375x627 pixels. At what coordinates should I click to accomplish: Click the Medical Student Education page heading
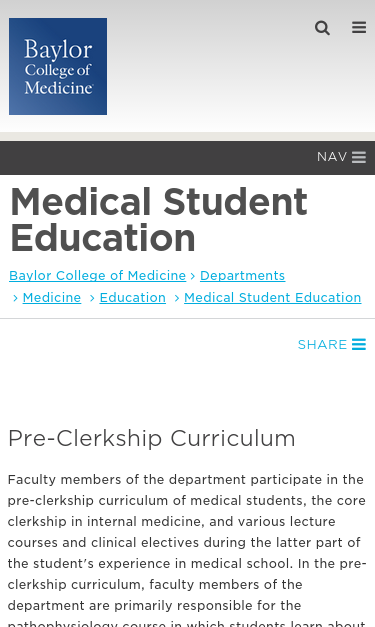(x=159, y=220)
